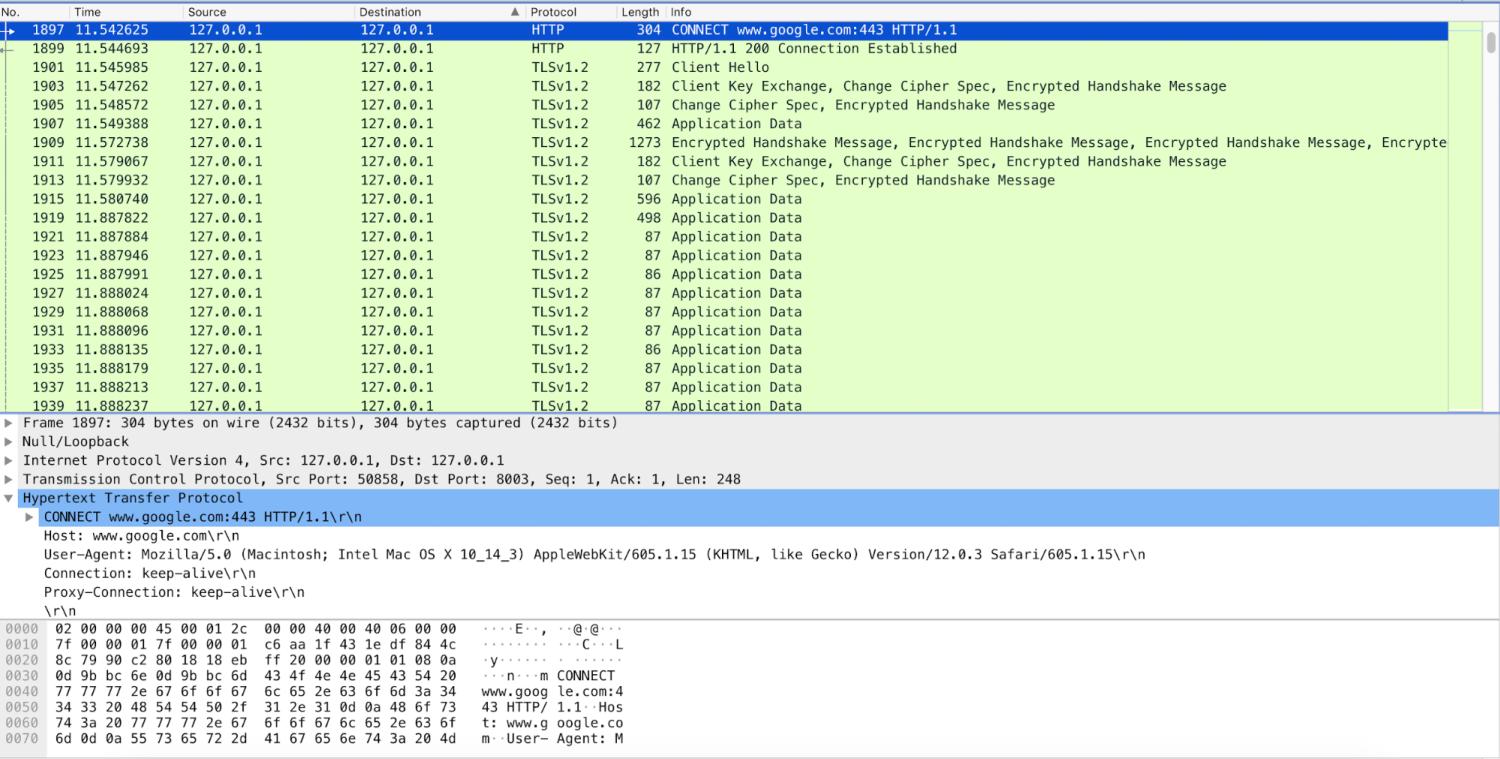Select packet 1909 with length 1273
This screenshot has width=1500, height=759.
pos(700,143)
